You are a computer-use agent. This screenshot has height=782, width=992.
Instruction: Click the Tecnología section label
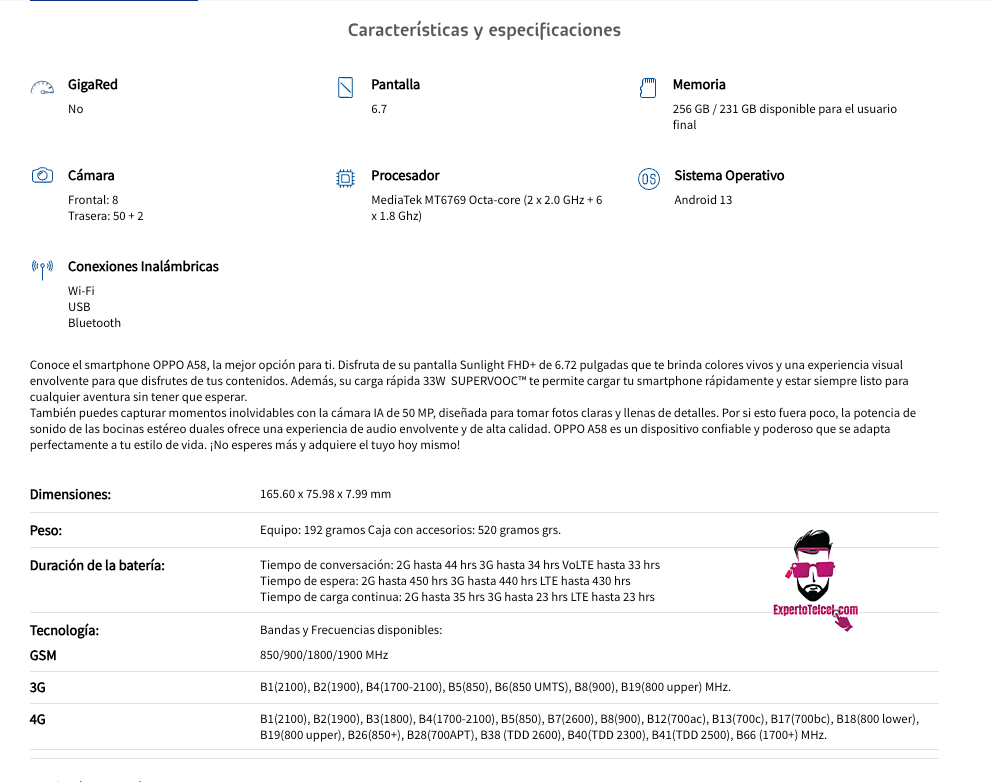point(64,631)
